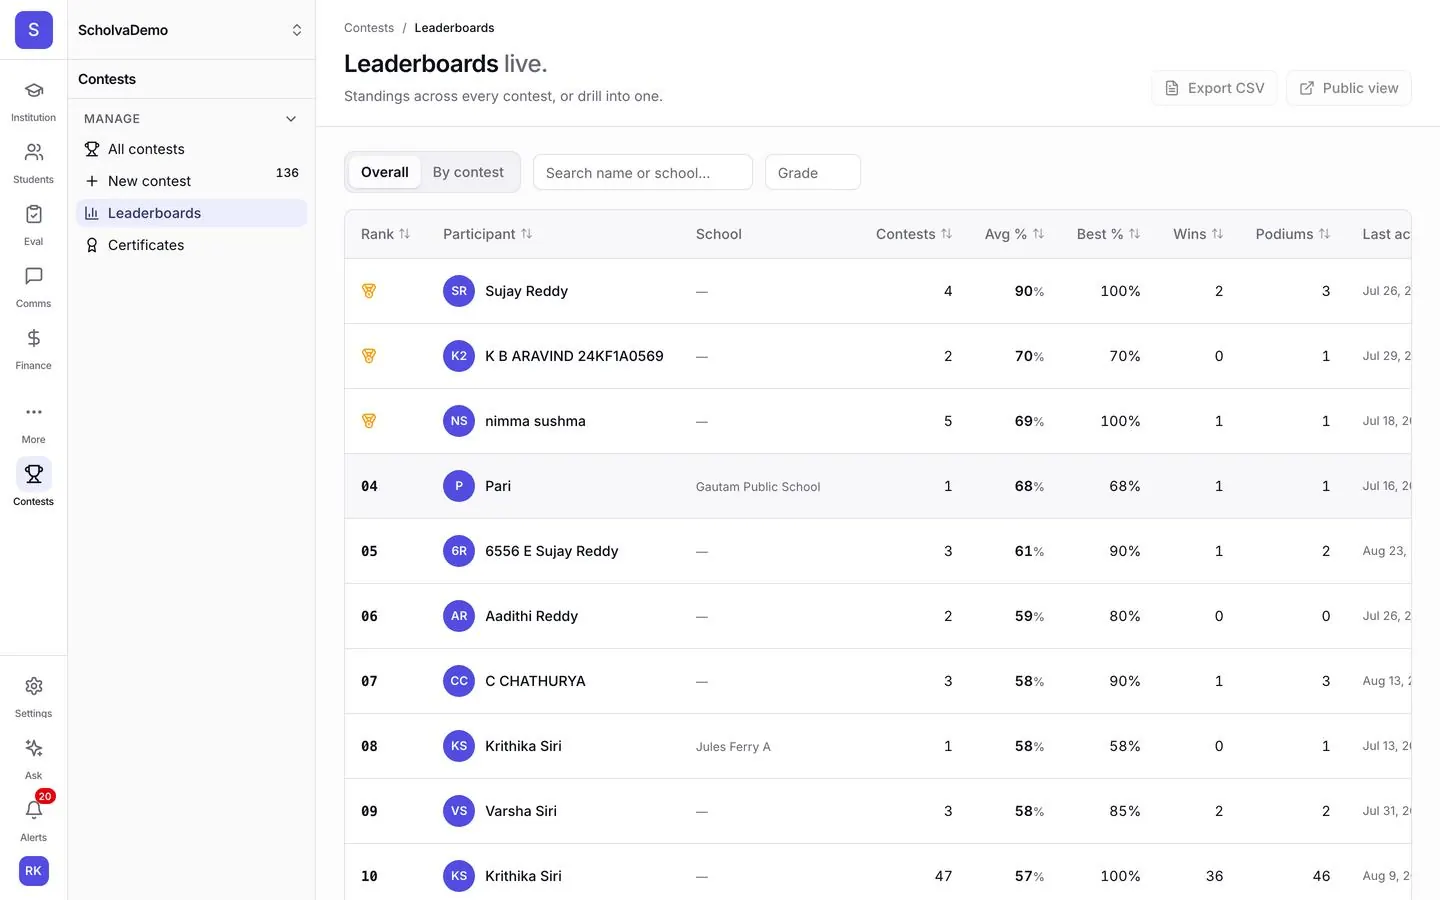
Task: Sort by Avg % column
Action: pos(1014,234)
